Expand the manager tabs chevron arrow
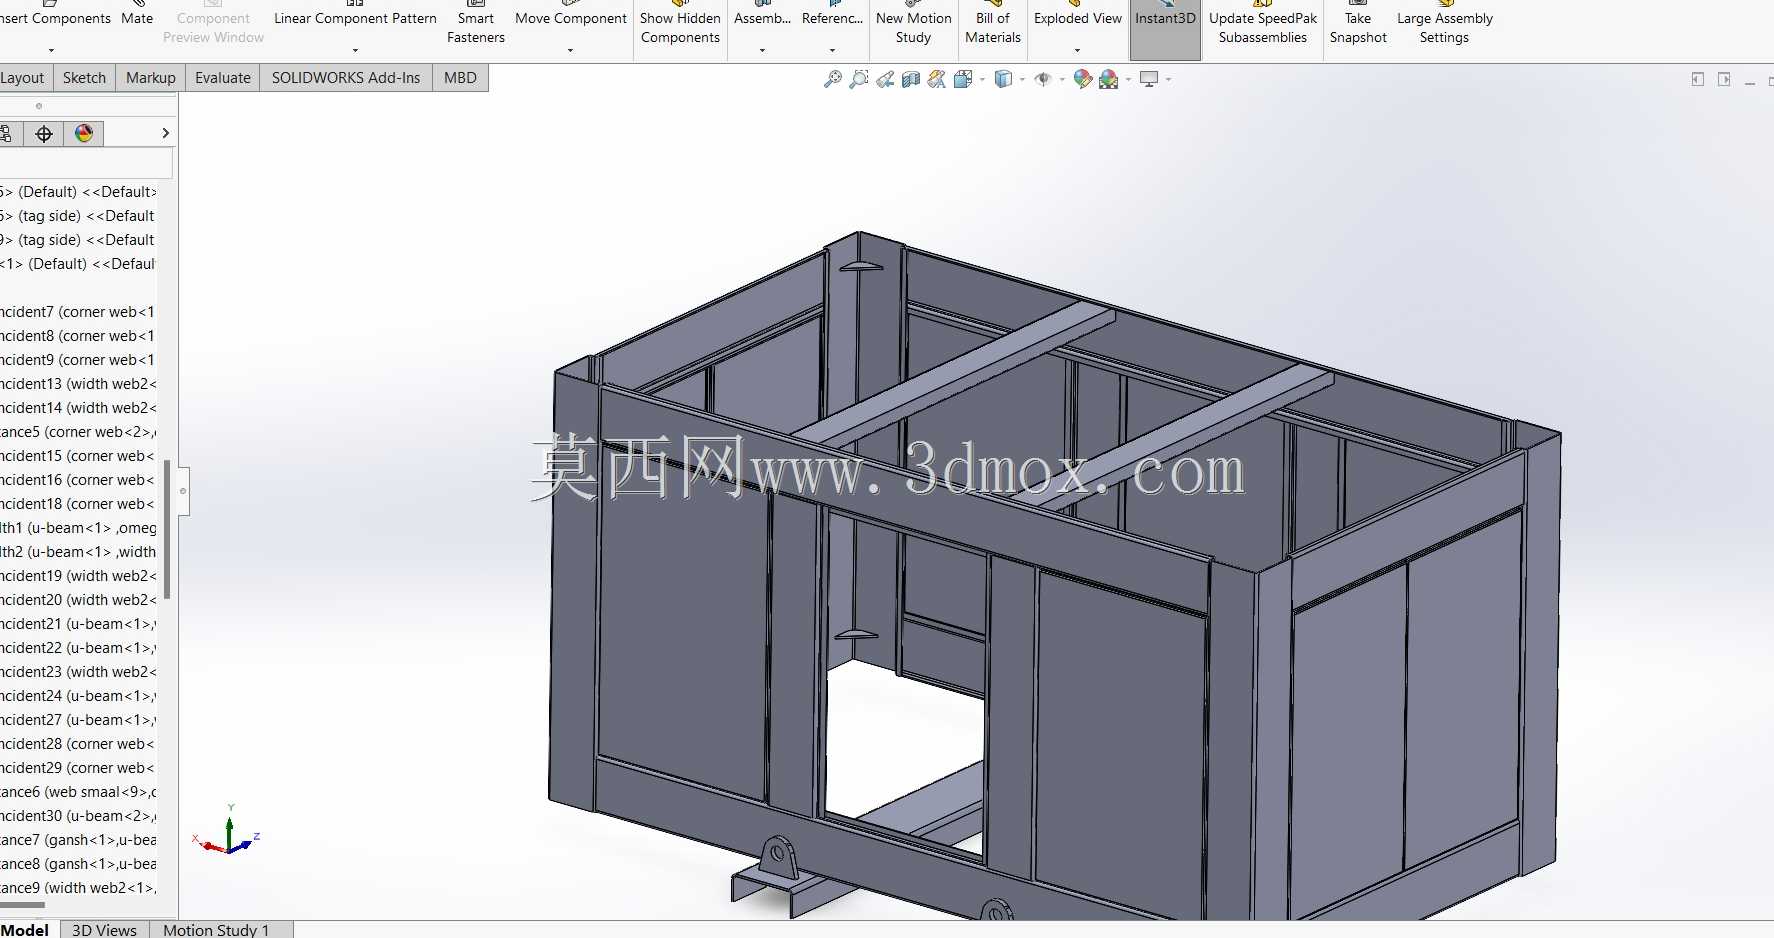The height and width of the screenshot is (938, 1774). pos(165,133)
